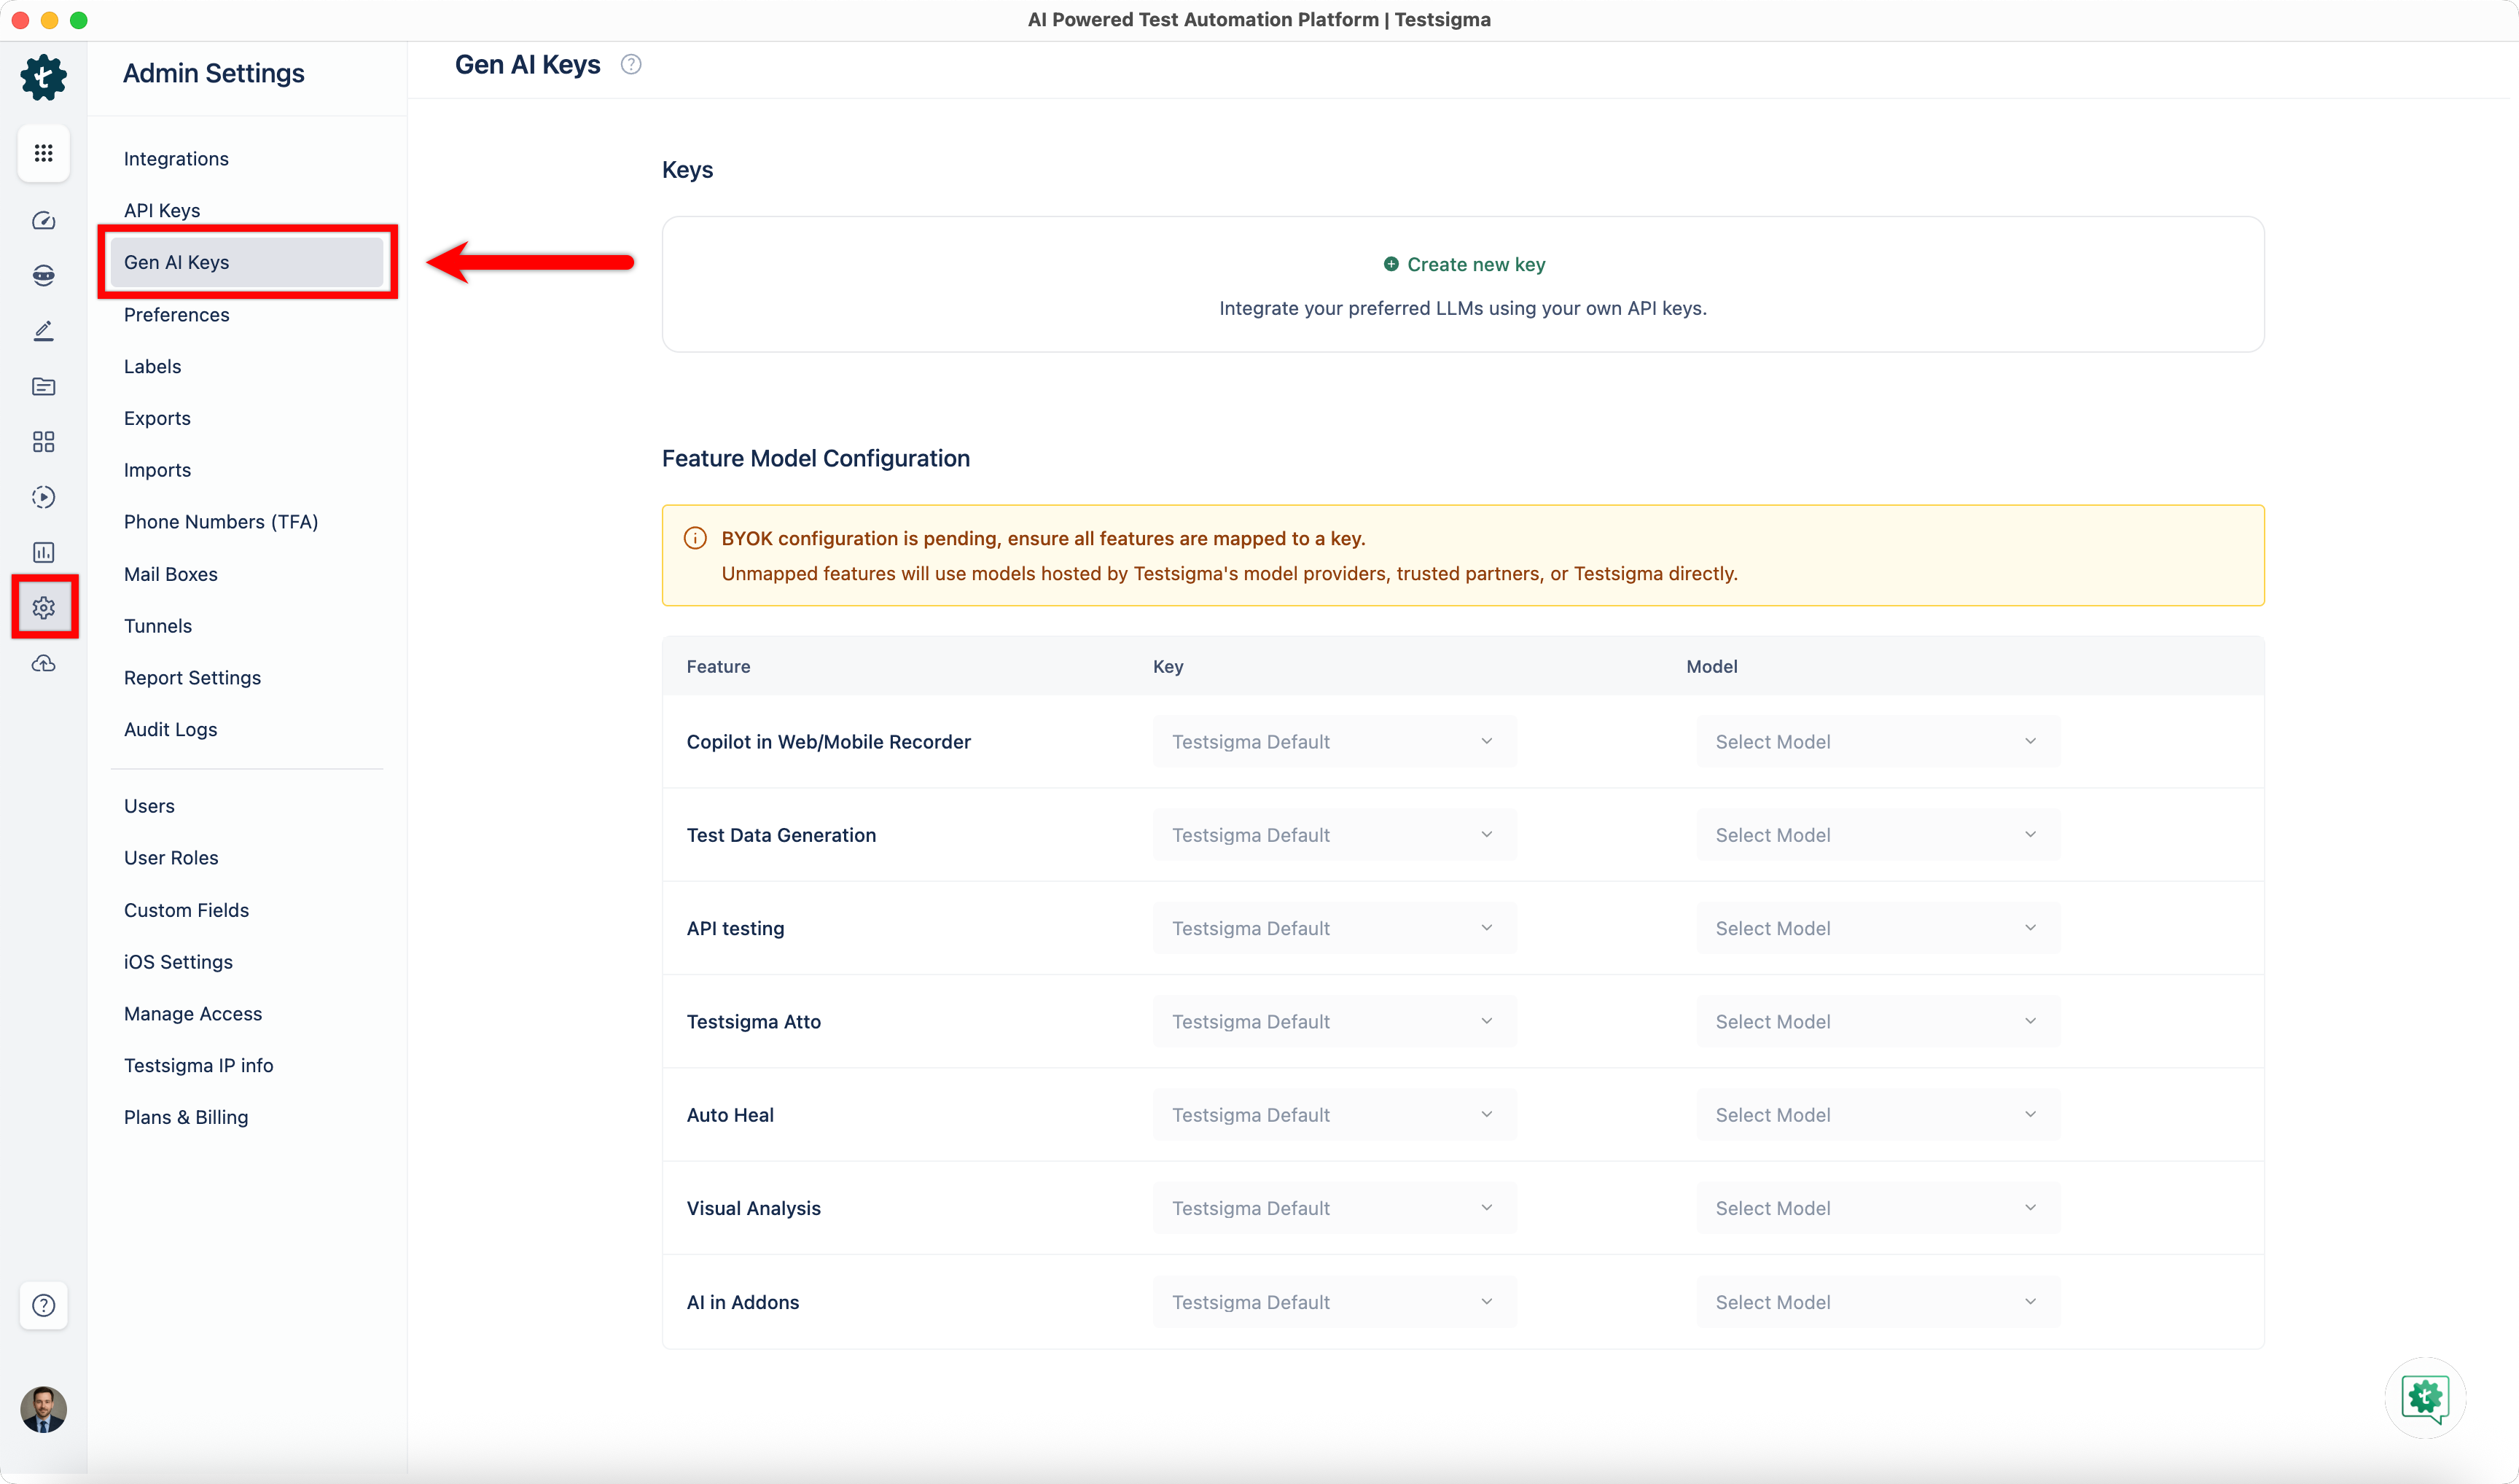Screen dimensions: 2519x1484
Task: Open the apps grid menu icon
Action: tap(43, 153)
